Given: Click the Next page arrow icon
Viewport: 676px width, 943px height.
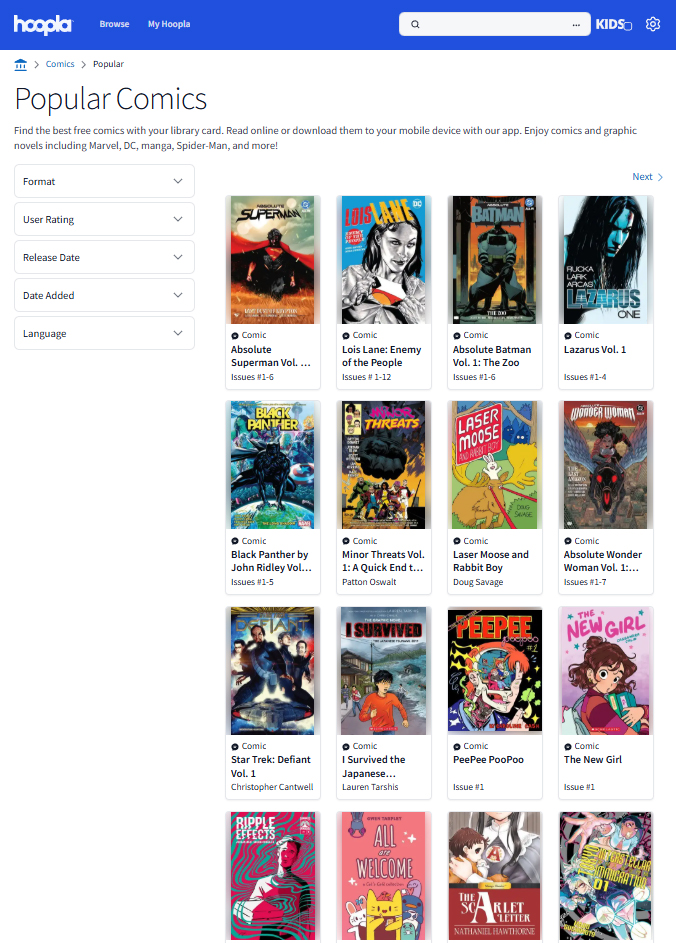Looking at the screenshot, I should tap(660, 177).
